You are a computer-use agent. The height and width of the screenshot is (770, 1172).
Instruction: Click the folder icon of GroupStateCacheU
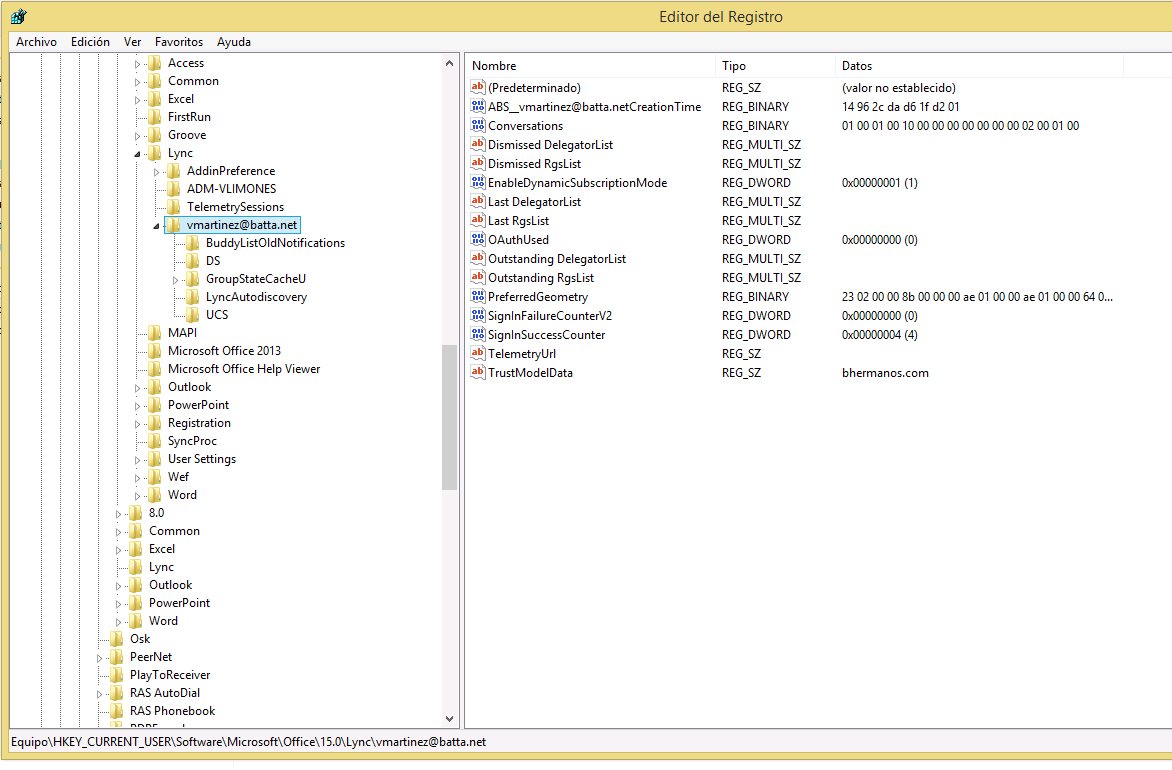tap(193, 279)
